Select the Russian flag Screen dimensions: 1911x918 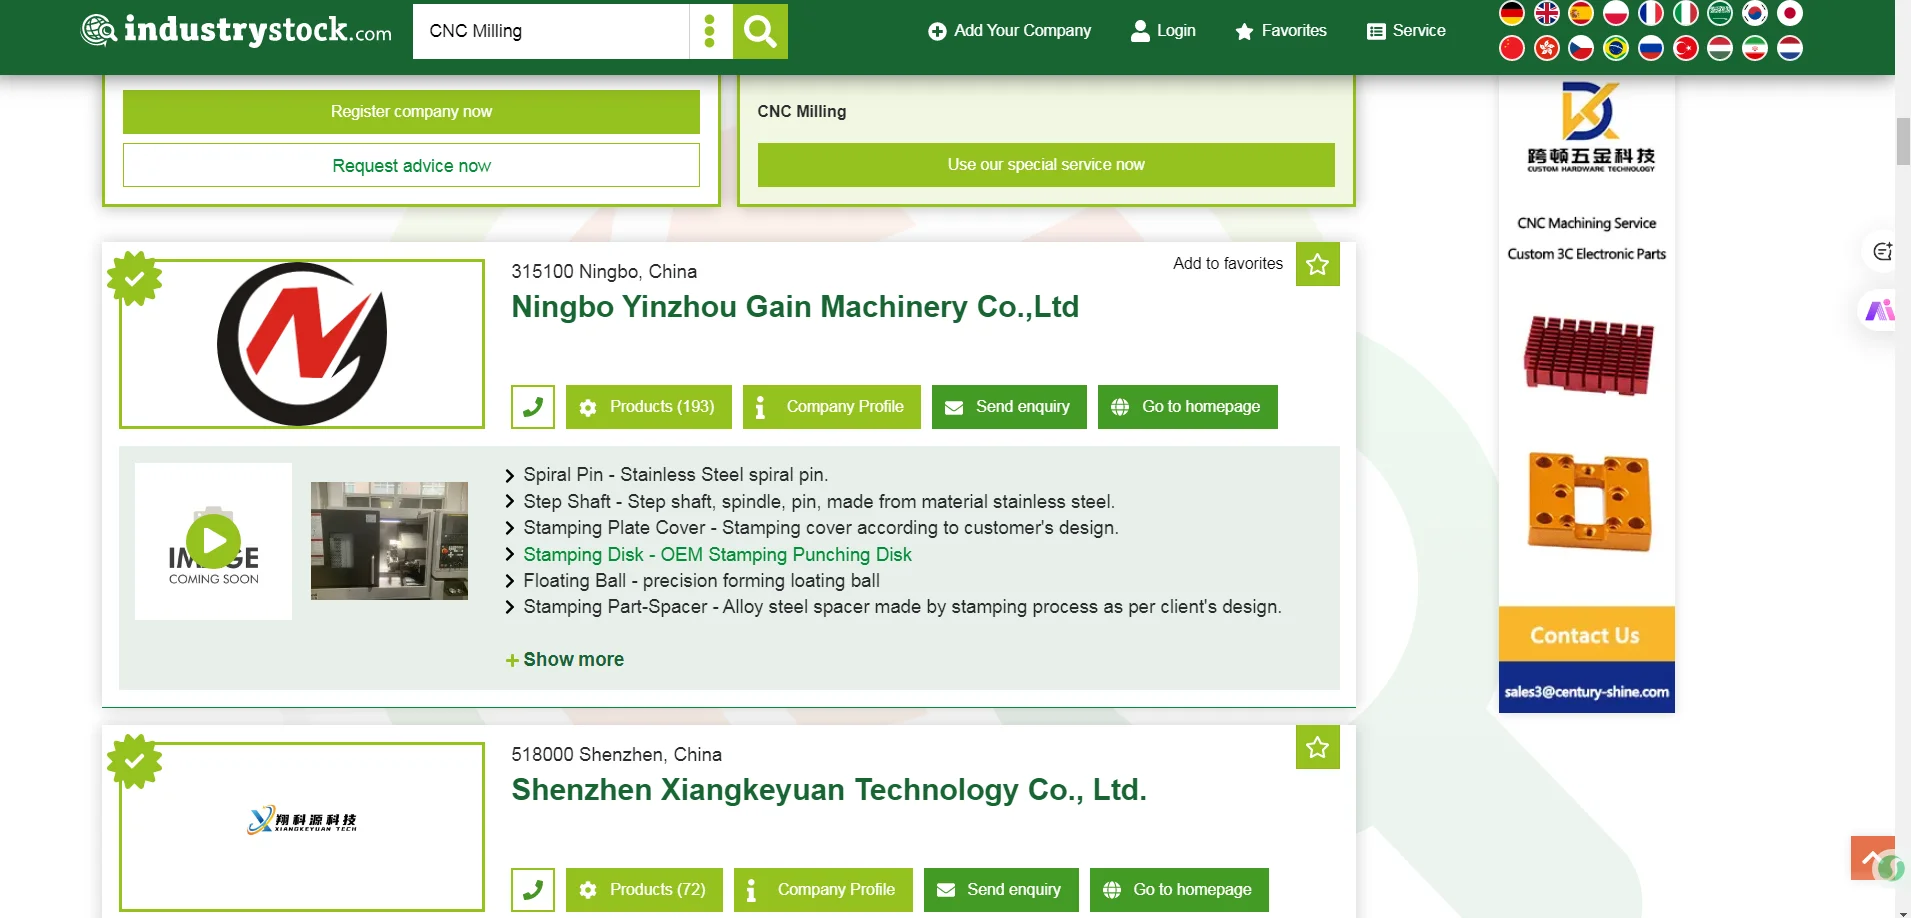[x=1651, y=48]
